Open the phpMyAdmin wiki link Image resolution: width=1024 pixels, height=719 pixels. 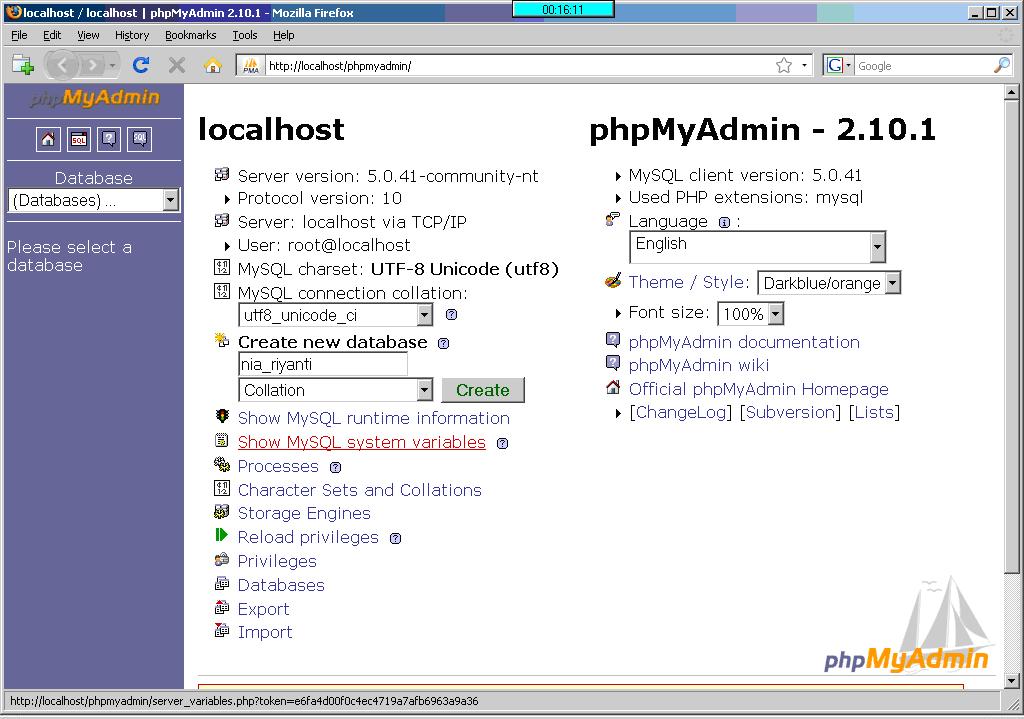tap(699, 365)
